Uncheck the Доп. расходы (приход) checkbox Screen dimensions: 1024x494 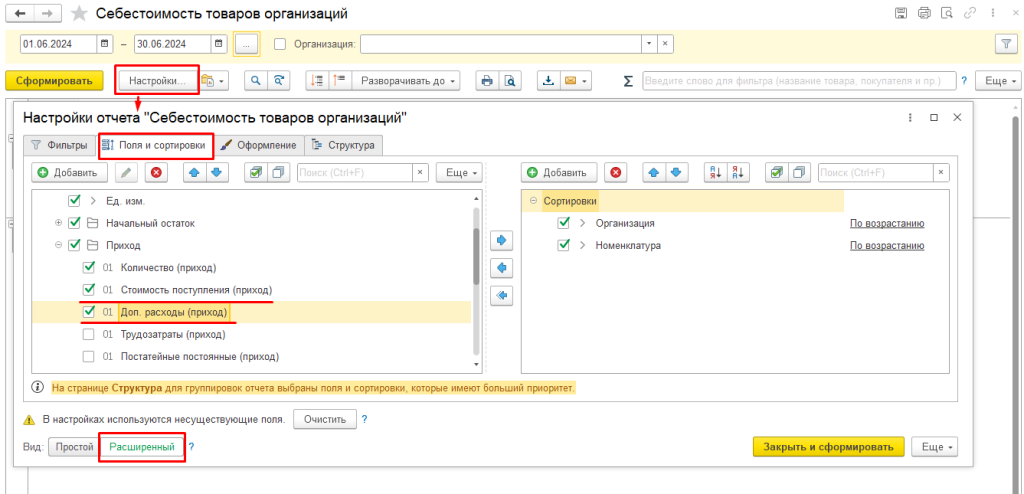tap(89, 312)
